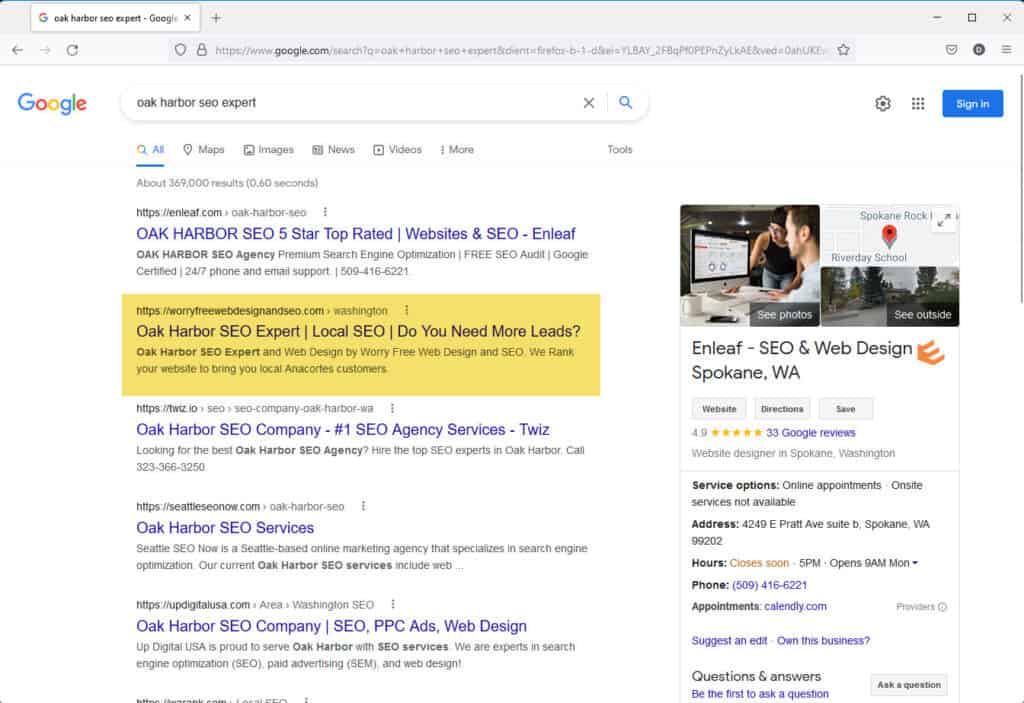
Task: Open a new tab with the plus icon
Action: [216, 18]
